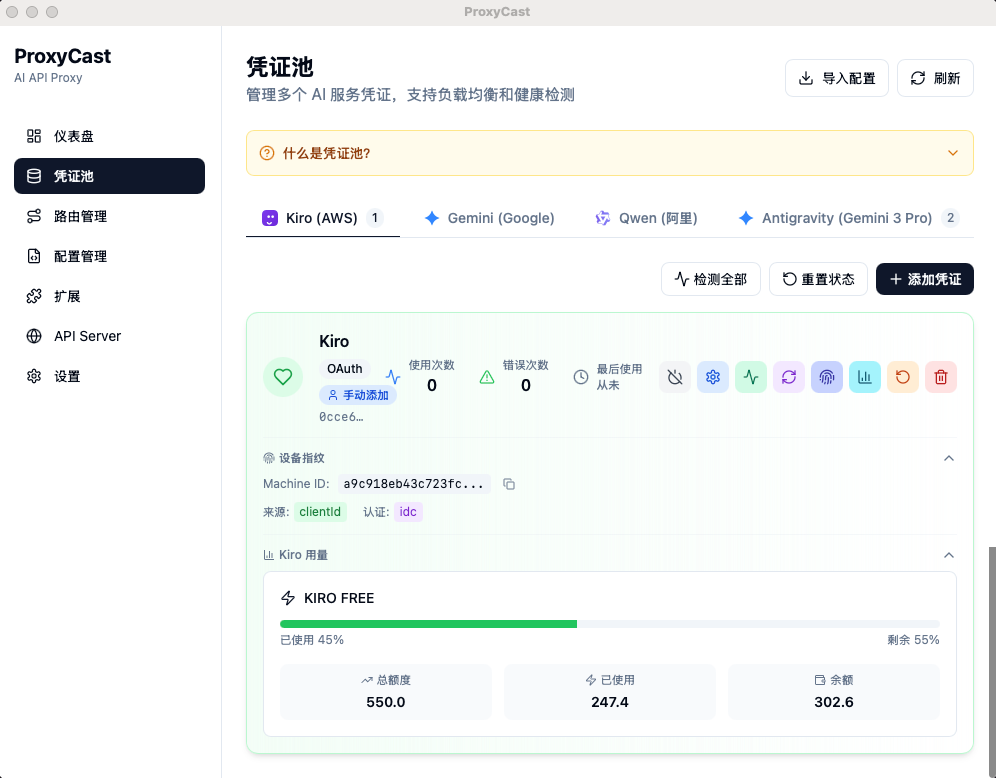Collapse the 设备指纹 section
The width and height of the screenshot is (996, 778).
(949, 458)
